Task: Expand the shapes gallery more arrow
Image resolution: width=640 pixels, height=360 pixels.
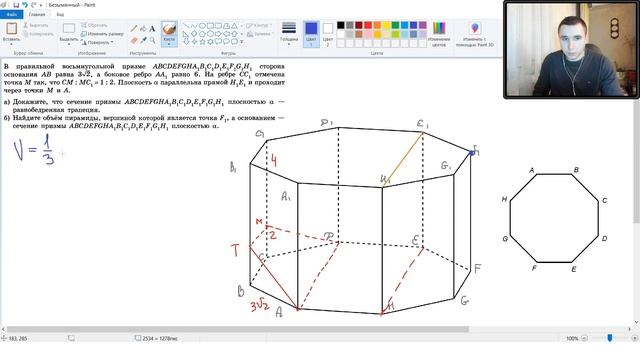Action: (242, 42)
